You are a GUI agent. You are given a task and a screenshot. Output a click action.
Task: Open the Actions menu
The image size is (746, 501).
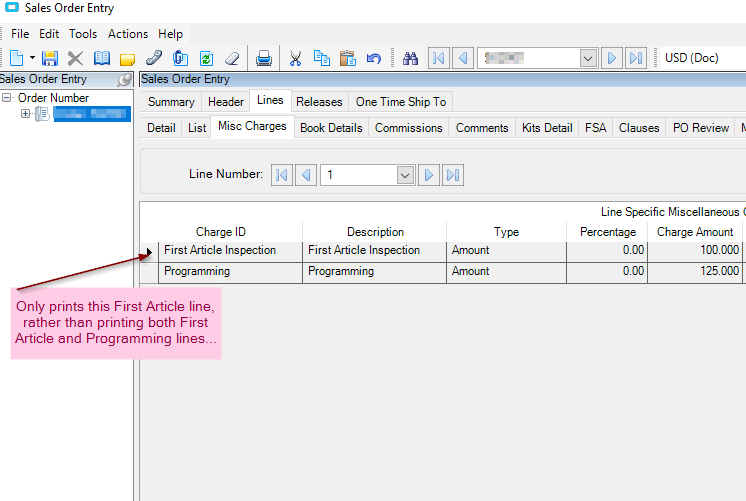click(x=128, y=34)
